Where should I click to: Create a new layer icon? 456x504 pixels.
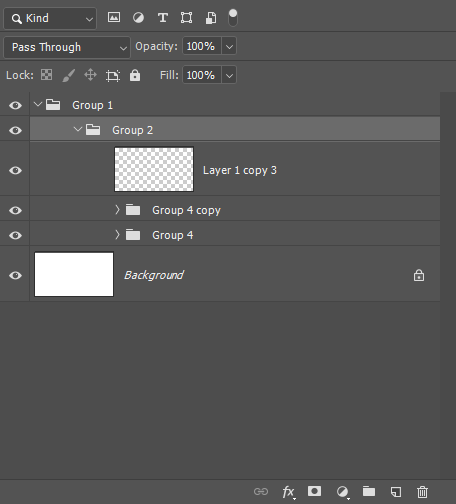click(x=396, y=492)
